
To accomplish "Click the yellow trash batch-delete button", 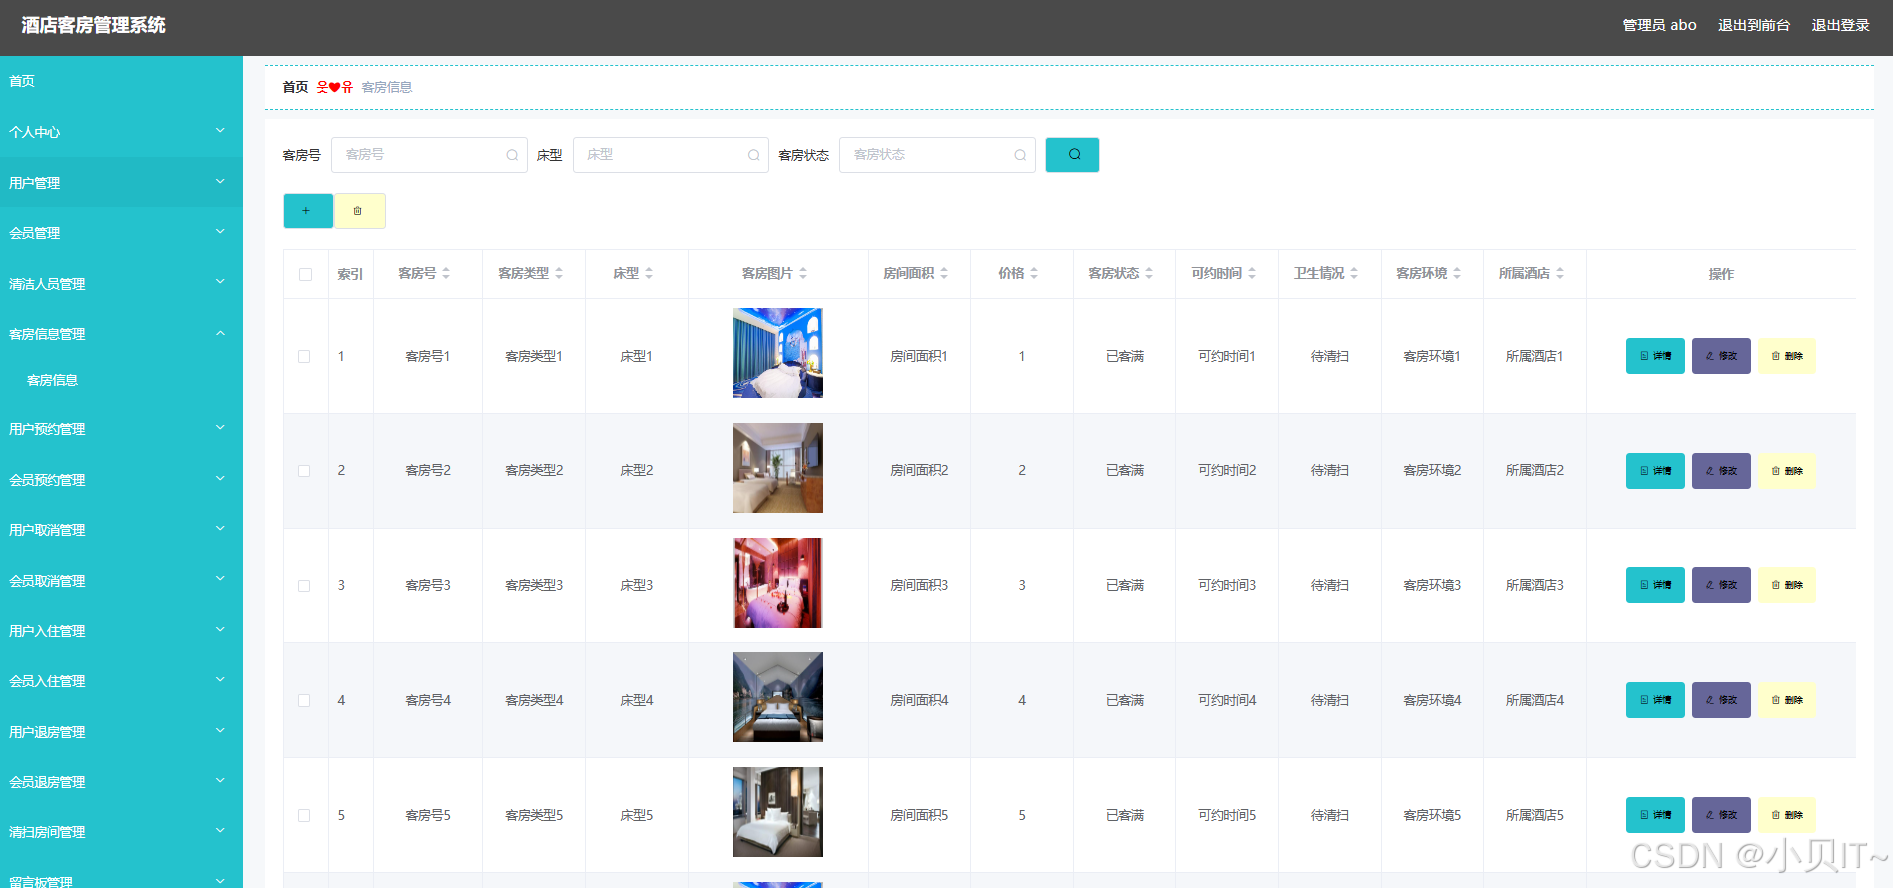I will tap(359, 211).
